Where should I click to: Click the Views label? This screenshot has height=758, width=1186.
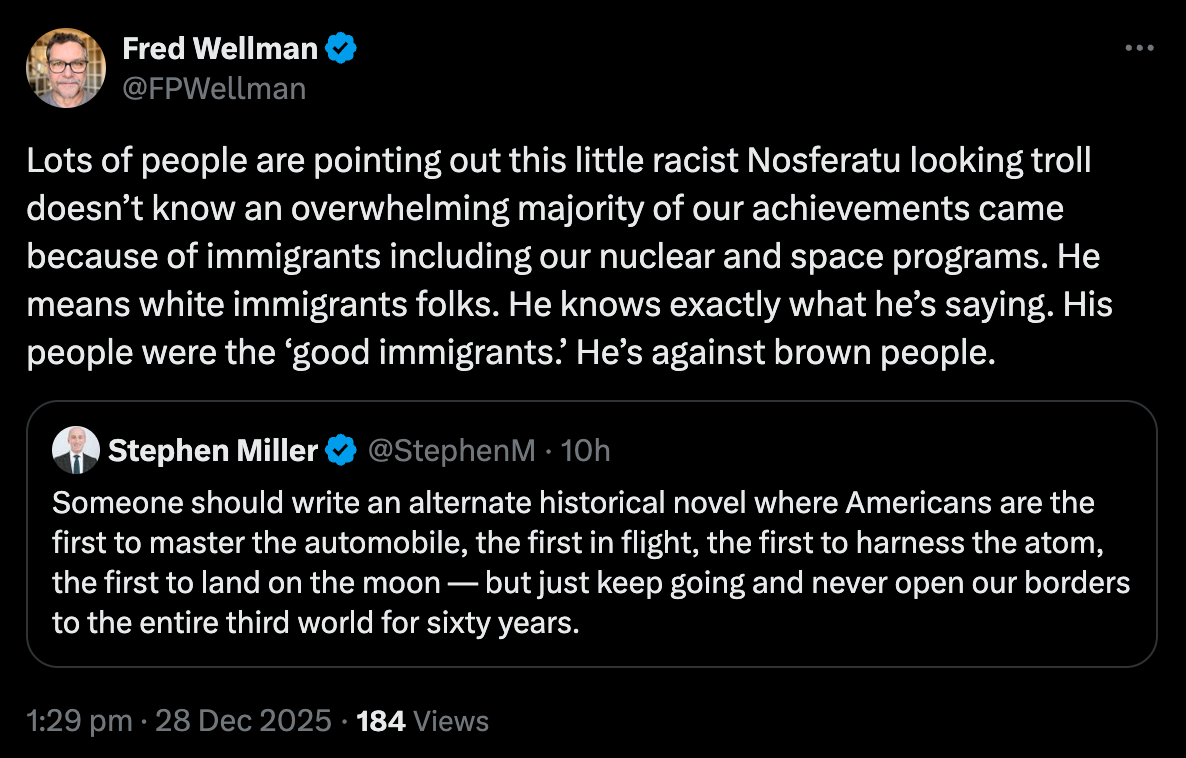point(451,720)
